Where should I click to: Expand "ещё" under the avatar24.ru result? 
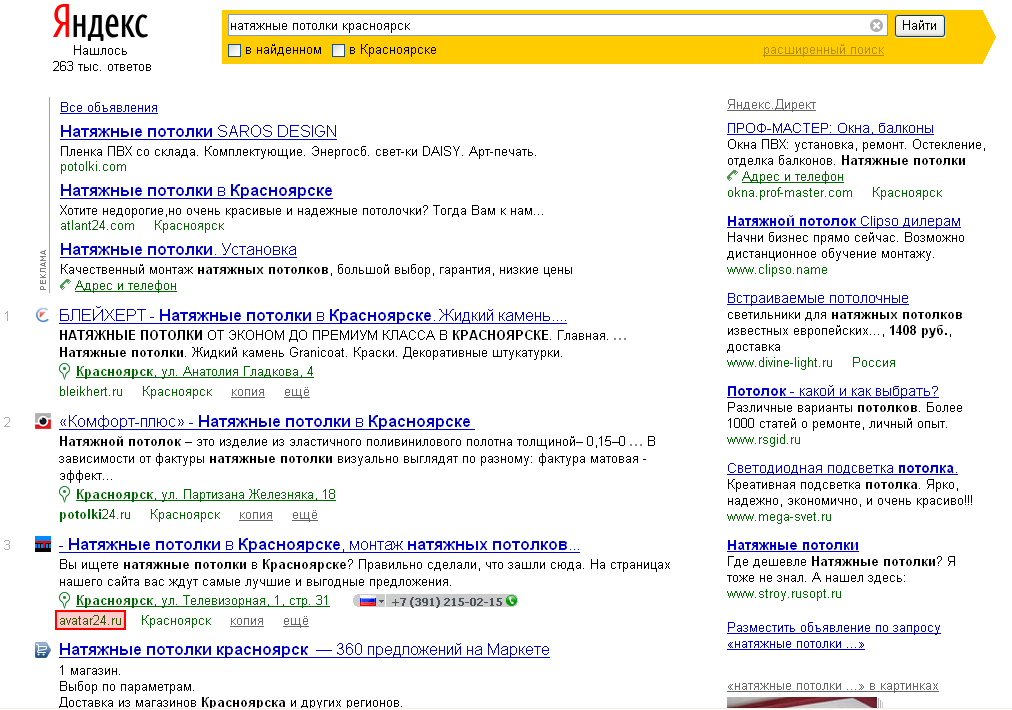[x=296, y=621]
